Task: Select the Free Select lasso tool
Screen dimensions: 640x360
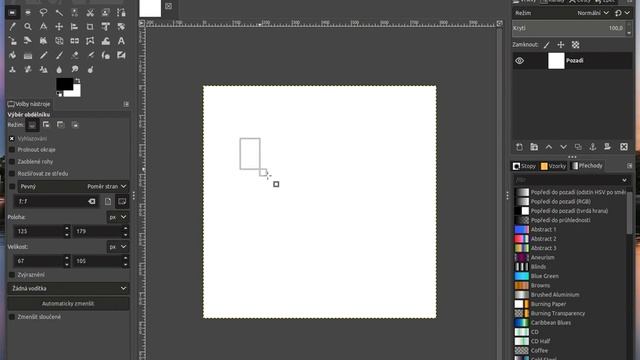Action: (43, 13)
